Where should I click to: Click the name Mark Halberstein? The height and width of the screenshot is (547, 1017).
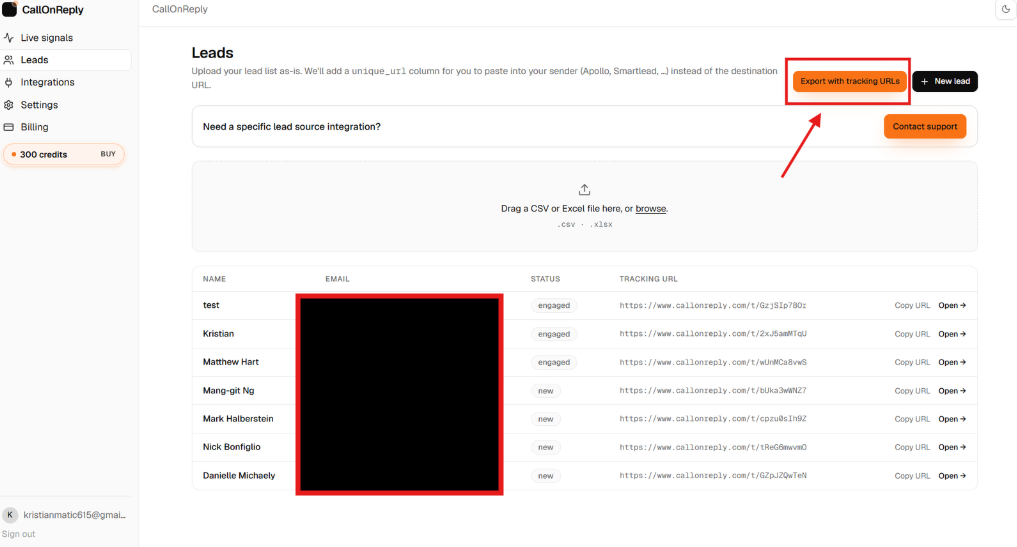coord(238,419)
